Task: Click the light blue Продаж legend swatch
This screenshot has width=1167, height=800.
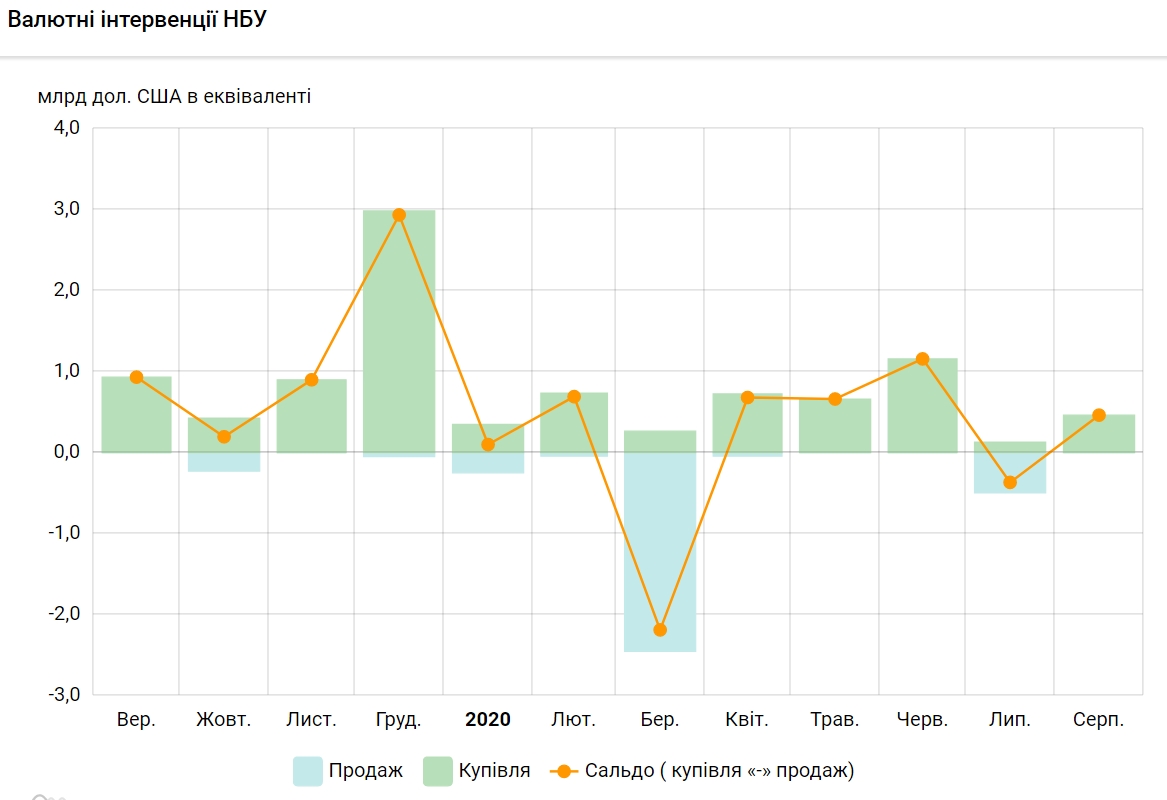Action: (x=308, y=771)
